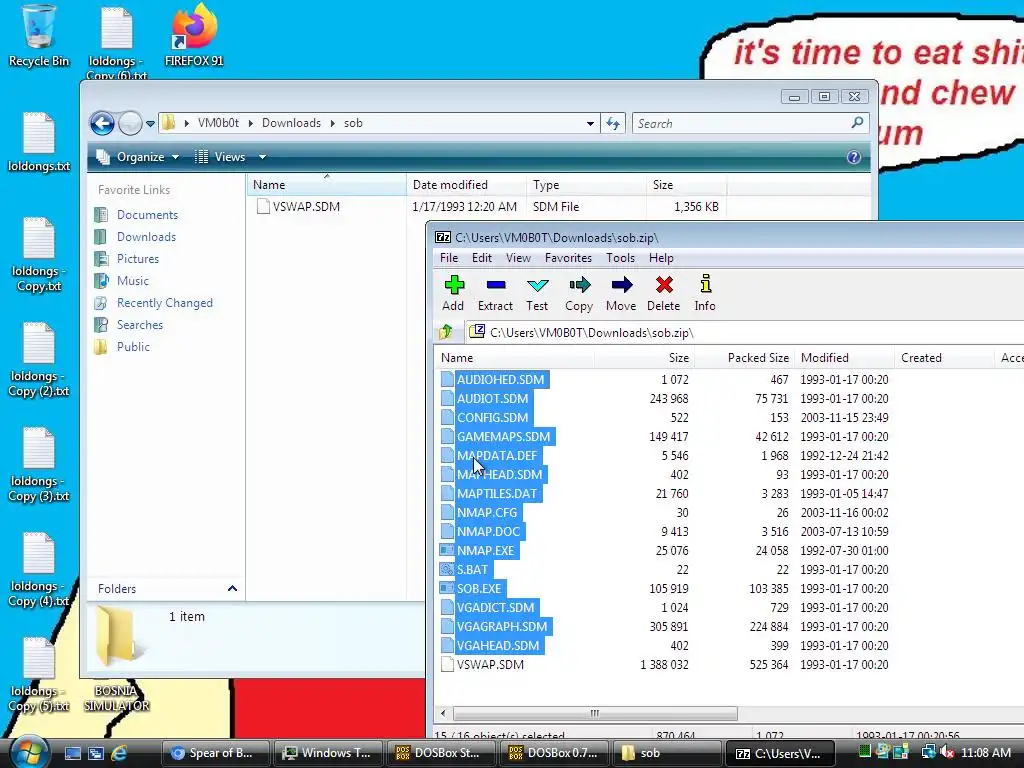
Task: Click the muted volume tray icon
Action: point(947,753)
